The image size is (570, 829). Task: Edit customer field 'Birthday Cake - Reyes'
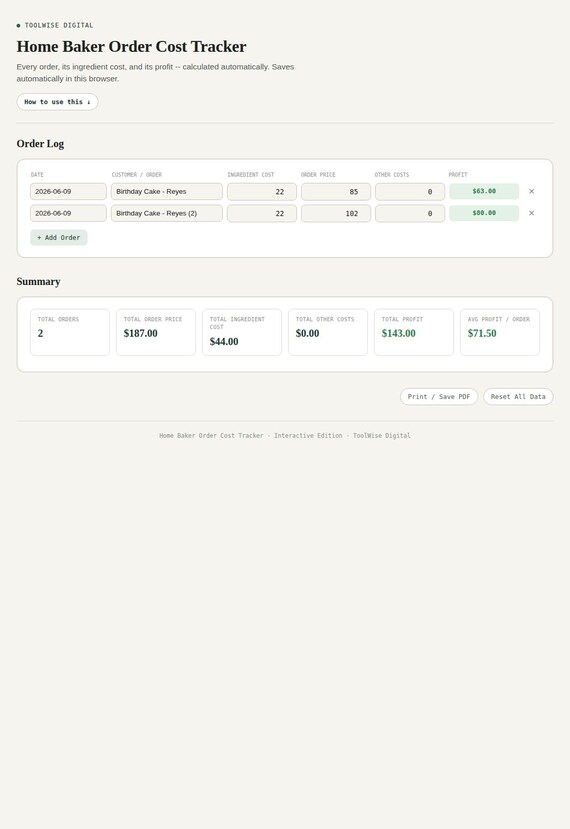[167, 191]
